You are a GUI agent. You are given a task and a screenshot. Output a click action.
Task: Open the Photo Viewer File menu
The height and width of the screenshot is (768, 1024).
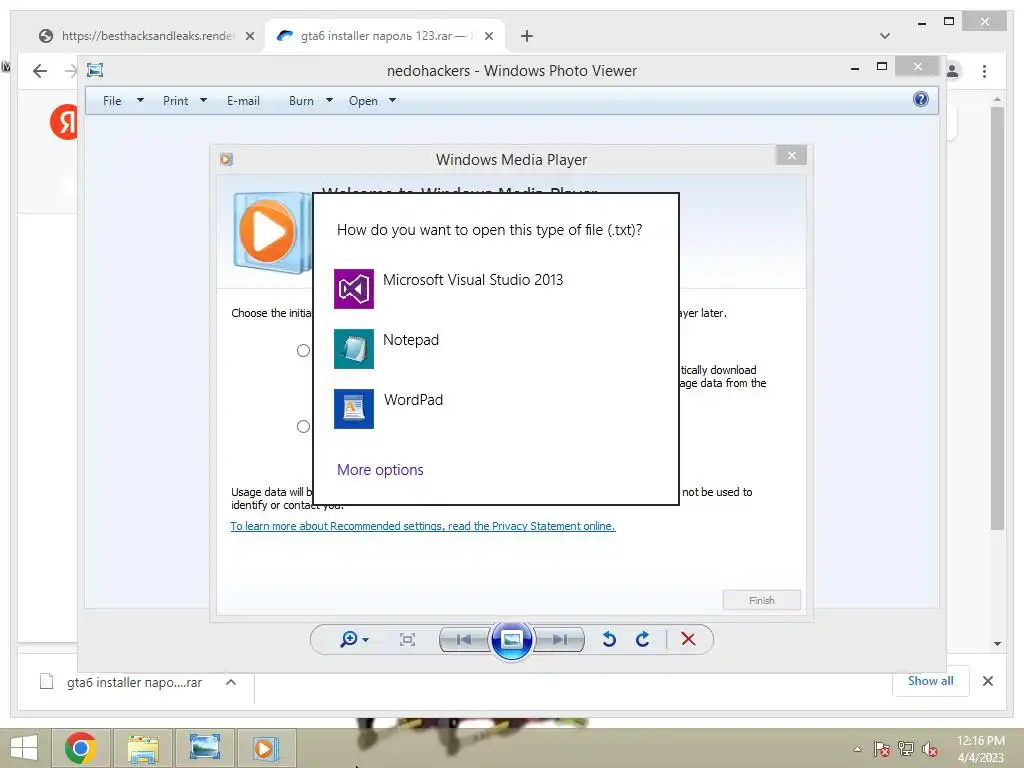click(x=112, y=101)
